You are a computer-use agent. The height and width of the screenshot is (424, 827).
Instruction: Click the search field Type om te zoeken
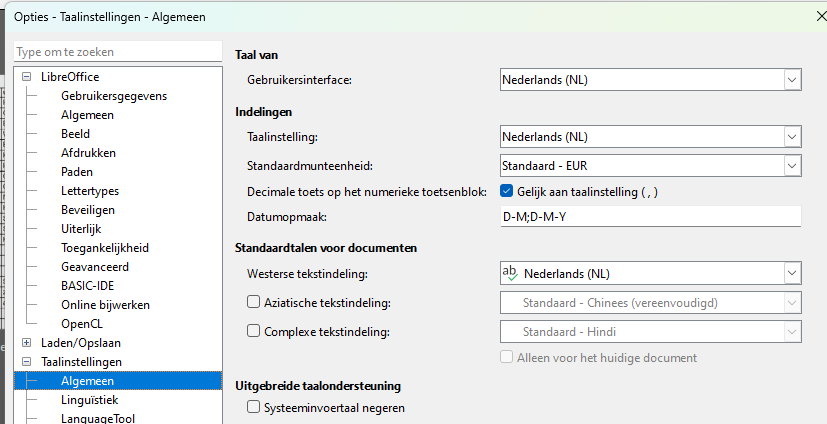(117, 51)
